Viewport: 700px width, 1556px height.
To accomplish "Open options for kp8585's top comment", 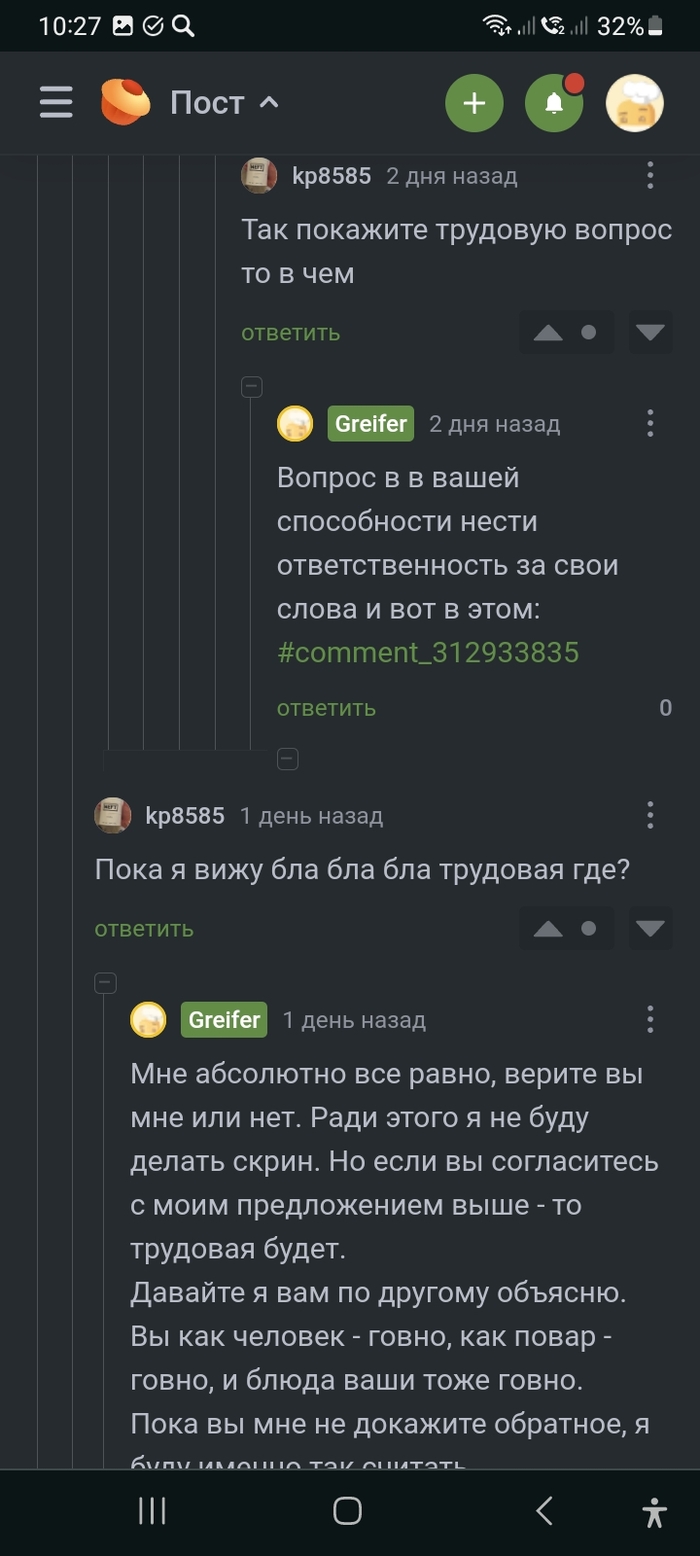I will [x=650, y=176].
